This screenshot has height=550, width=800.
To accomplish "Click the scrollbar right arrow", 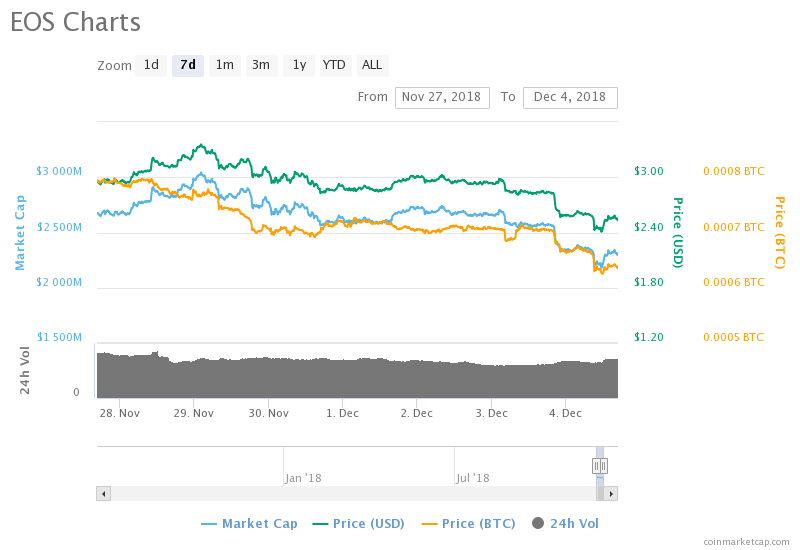I will click(x=611, y=493).
